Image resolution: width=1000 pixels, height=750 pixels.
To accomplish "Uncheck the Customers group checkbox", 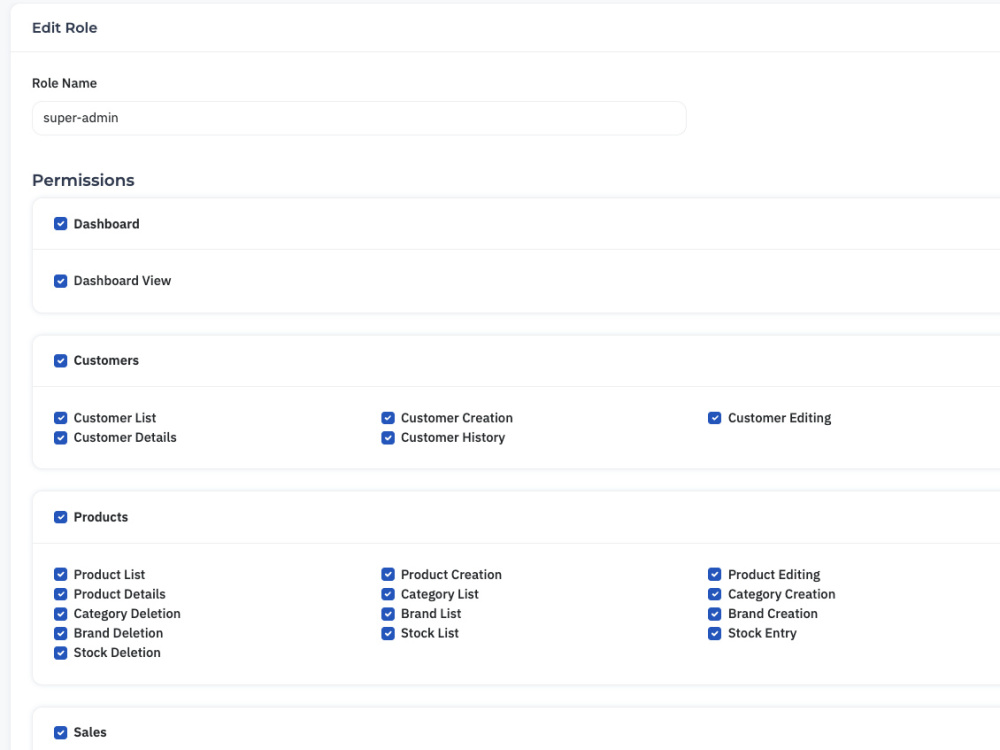I will coord(61,361).
